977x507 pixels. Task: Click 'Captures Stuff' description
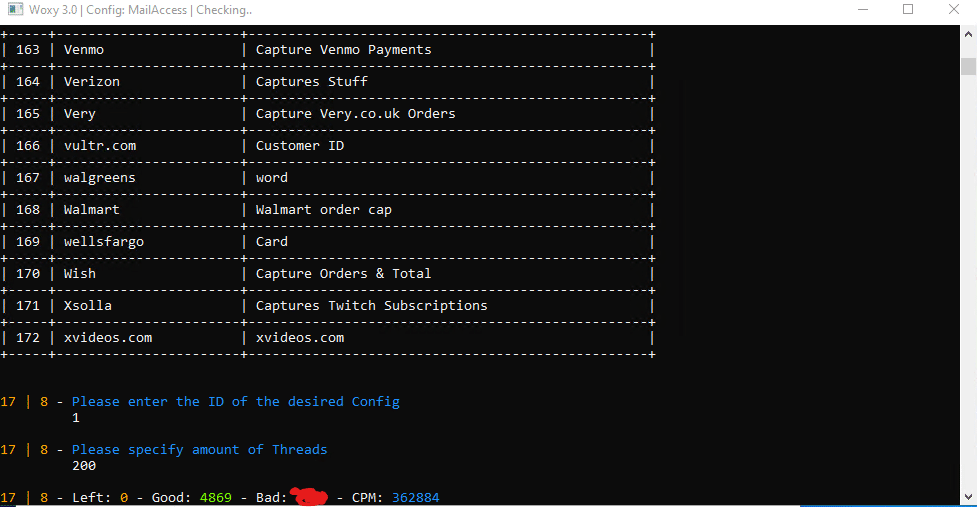312,82
